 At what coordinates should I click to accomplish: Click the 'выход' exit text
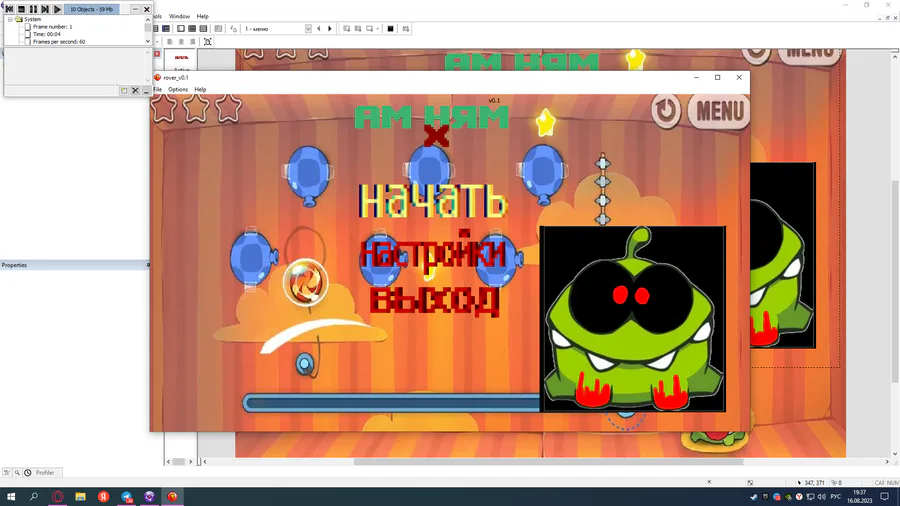point(435,301)
